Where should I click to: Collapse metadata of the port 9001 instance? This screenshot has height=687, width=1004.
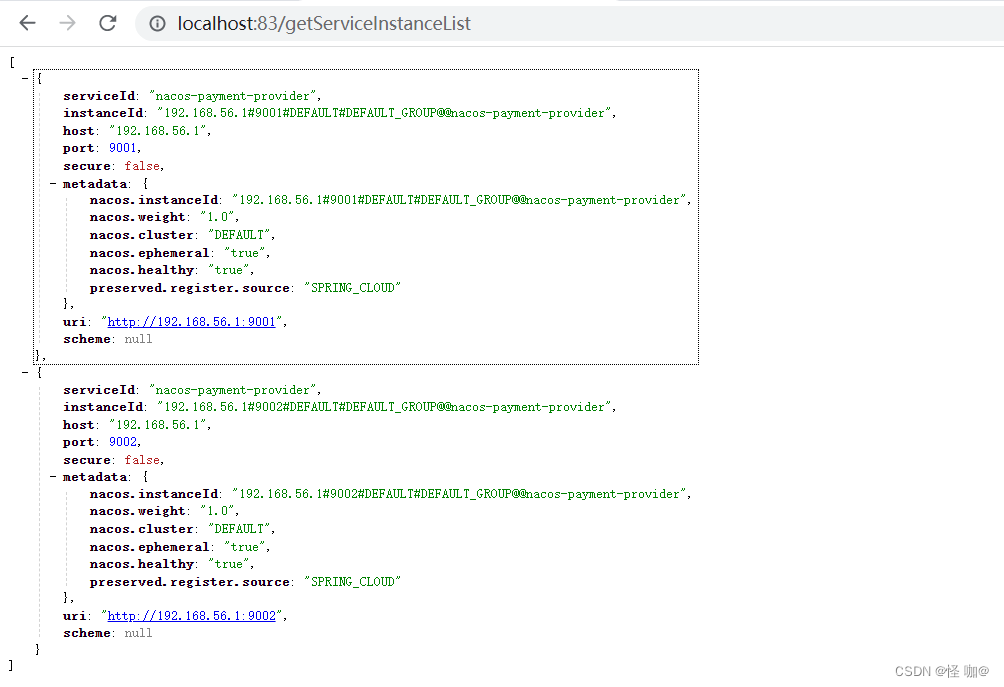52,184
